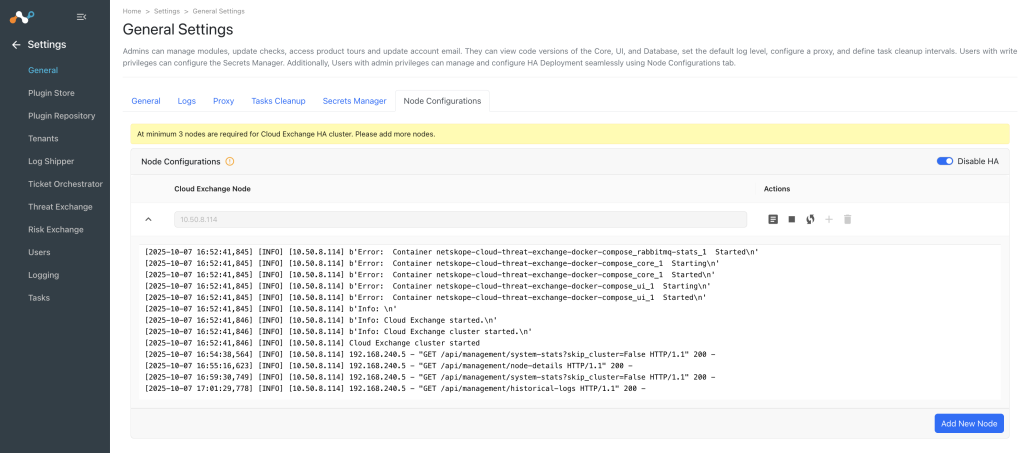The height and width of the screenshot is (453, 1024).
Task: Toggle the Disable HA switch
Action: 945,161
